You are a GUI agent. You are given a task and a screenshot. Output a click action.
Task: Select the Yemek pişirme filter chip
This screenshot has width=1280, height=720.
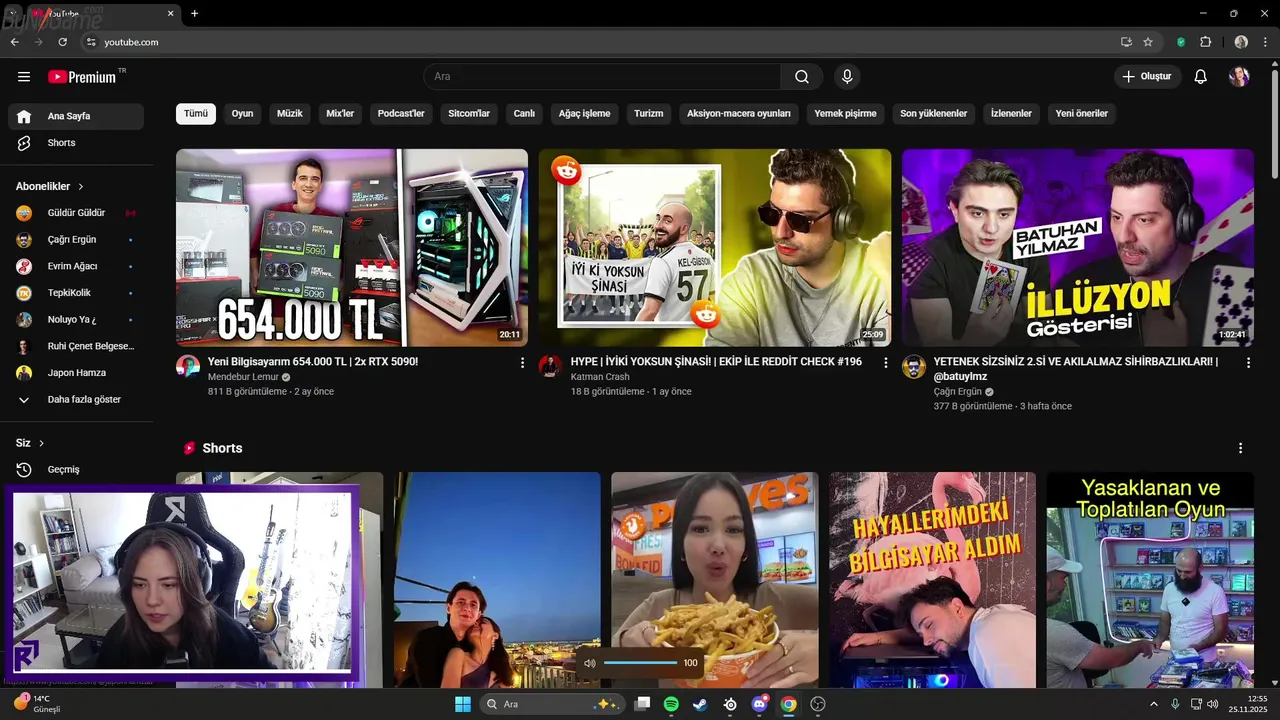tap(845, 114)
